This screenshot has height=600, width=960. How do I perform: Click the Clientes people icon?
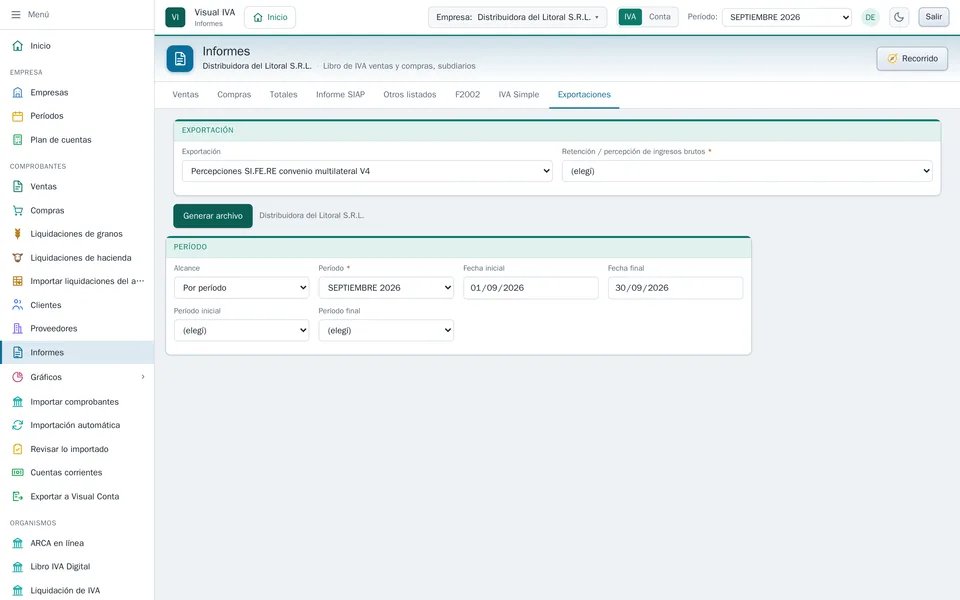18,305
